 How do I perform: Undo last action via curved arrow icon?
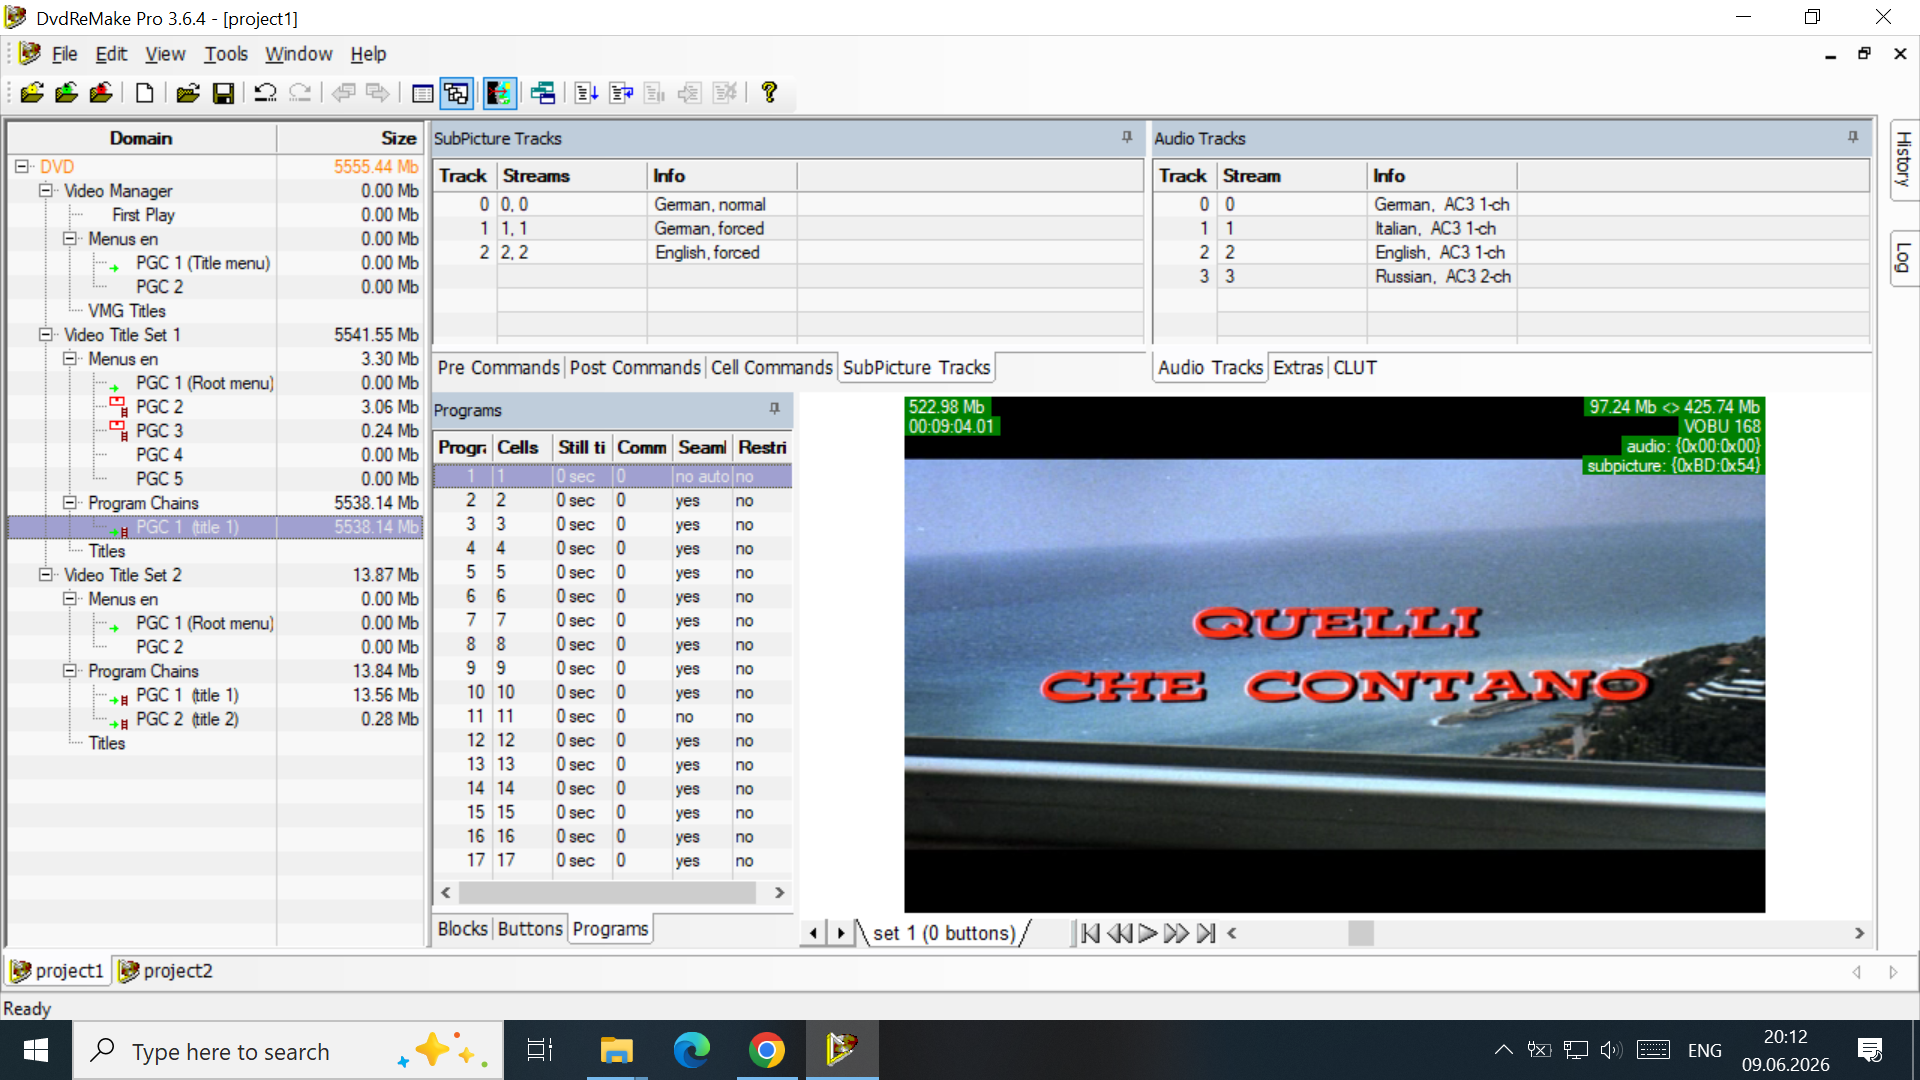pos(265,93)
